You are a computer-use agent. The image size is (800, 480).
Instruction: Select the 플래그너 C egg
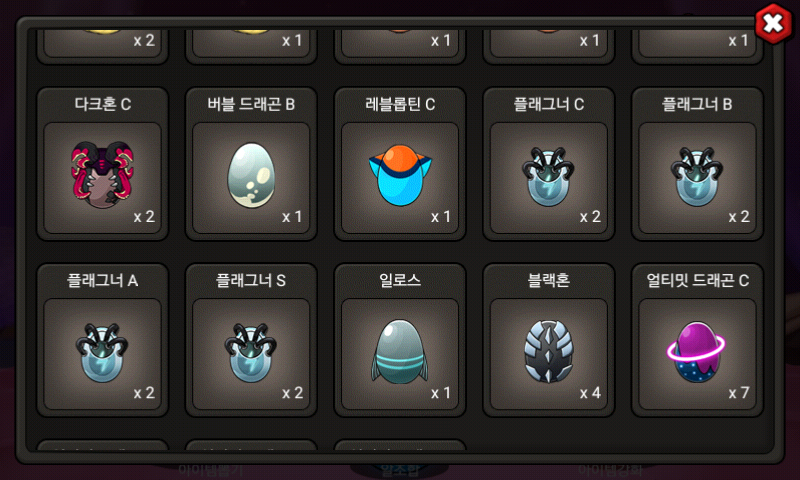click(x=548, y=176)
